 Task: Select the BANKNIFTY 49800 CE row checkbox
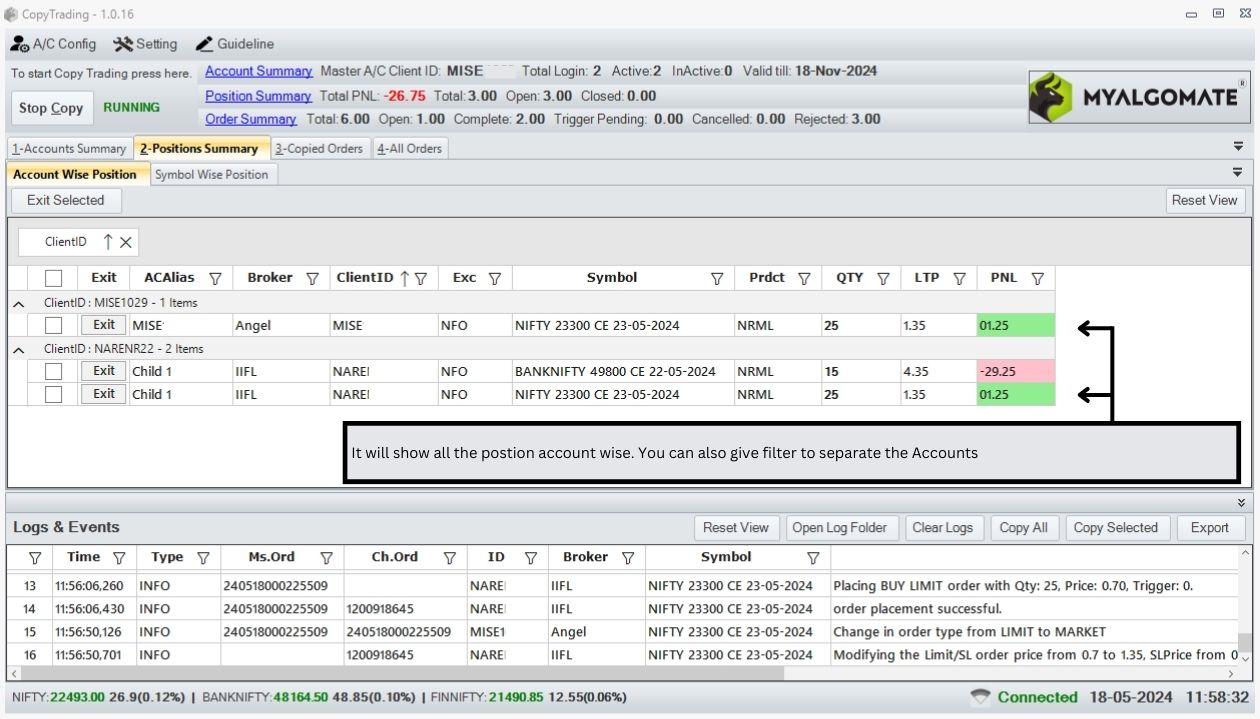click(x=54, y=371)
